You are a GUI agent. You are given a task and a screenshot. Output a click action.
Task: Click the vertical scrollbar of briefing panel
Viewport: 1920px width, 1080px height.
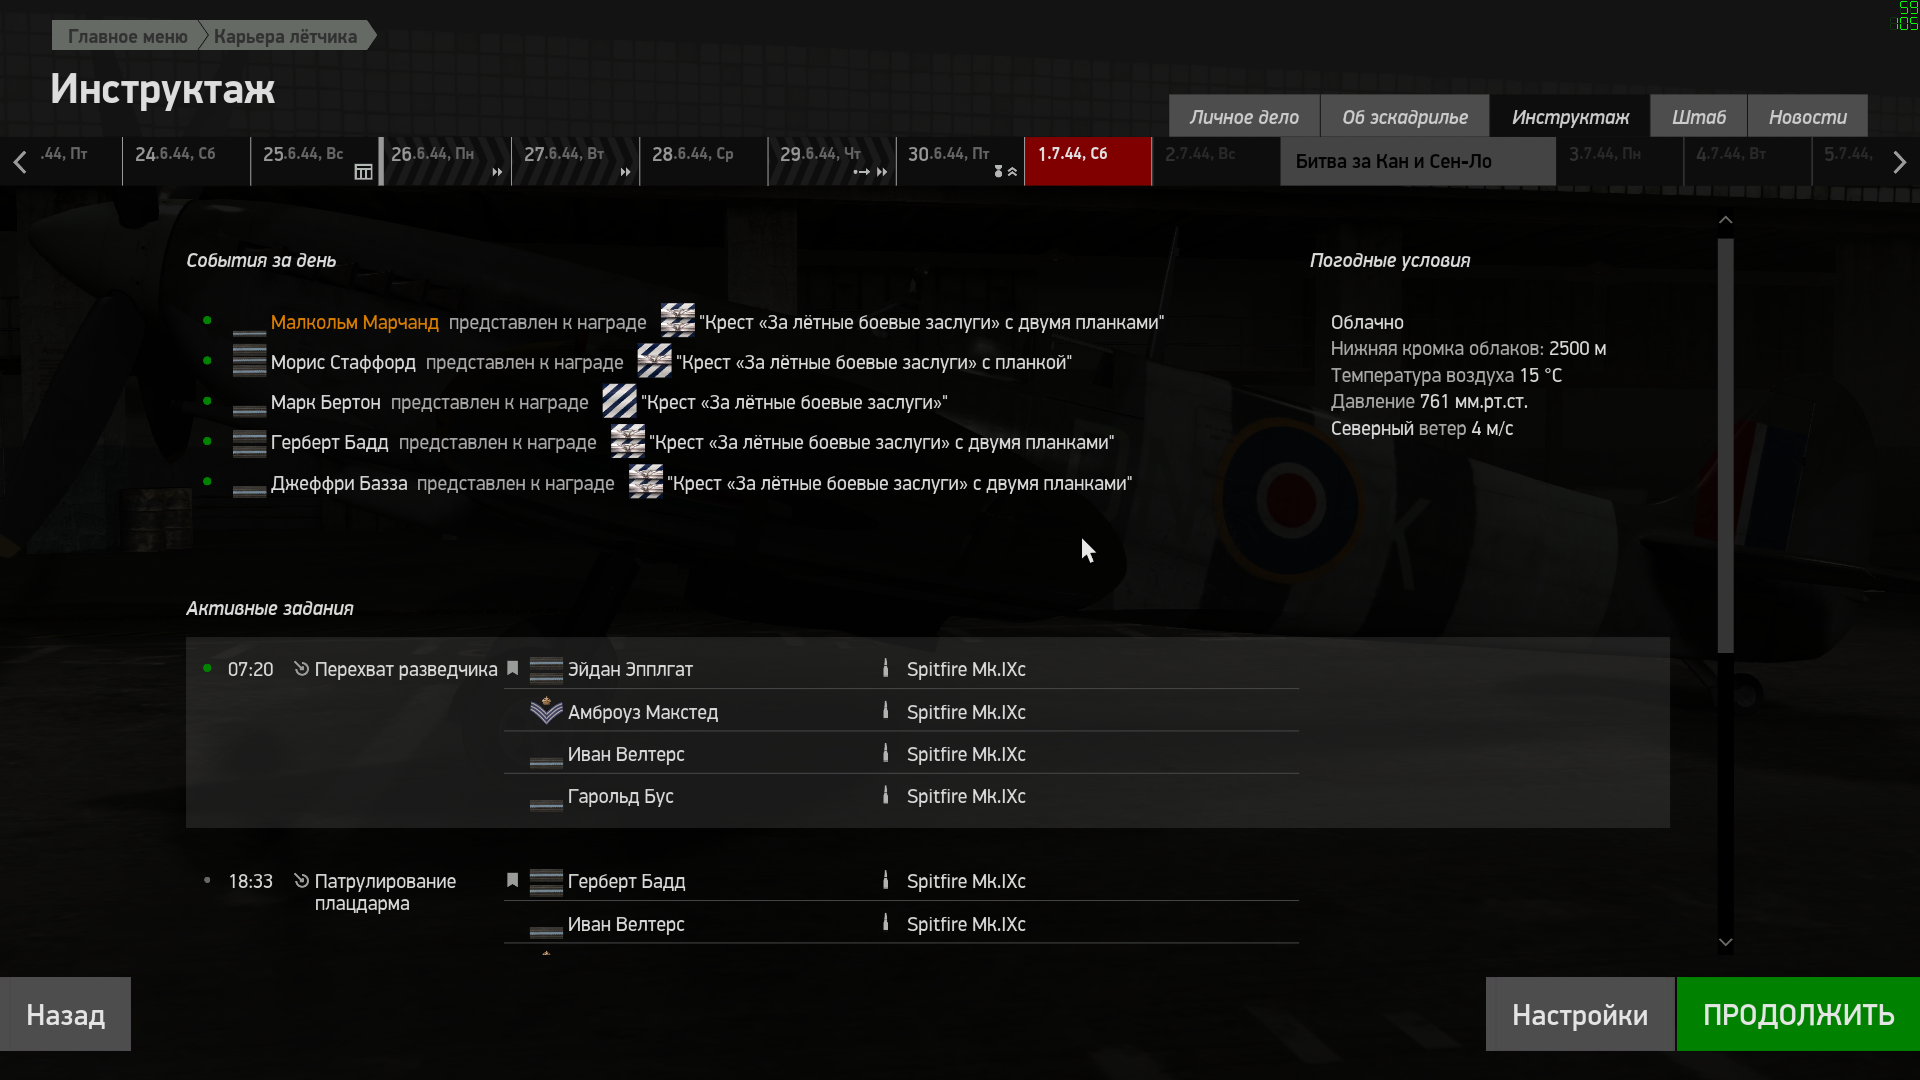coord(1725,446)
